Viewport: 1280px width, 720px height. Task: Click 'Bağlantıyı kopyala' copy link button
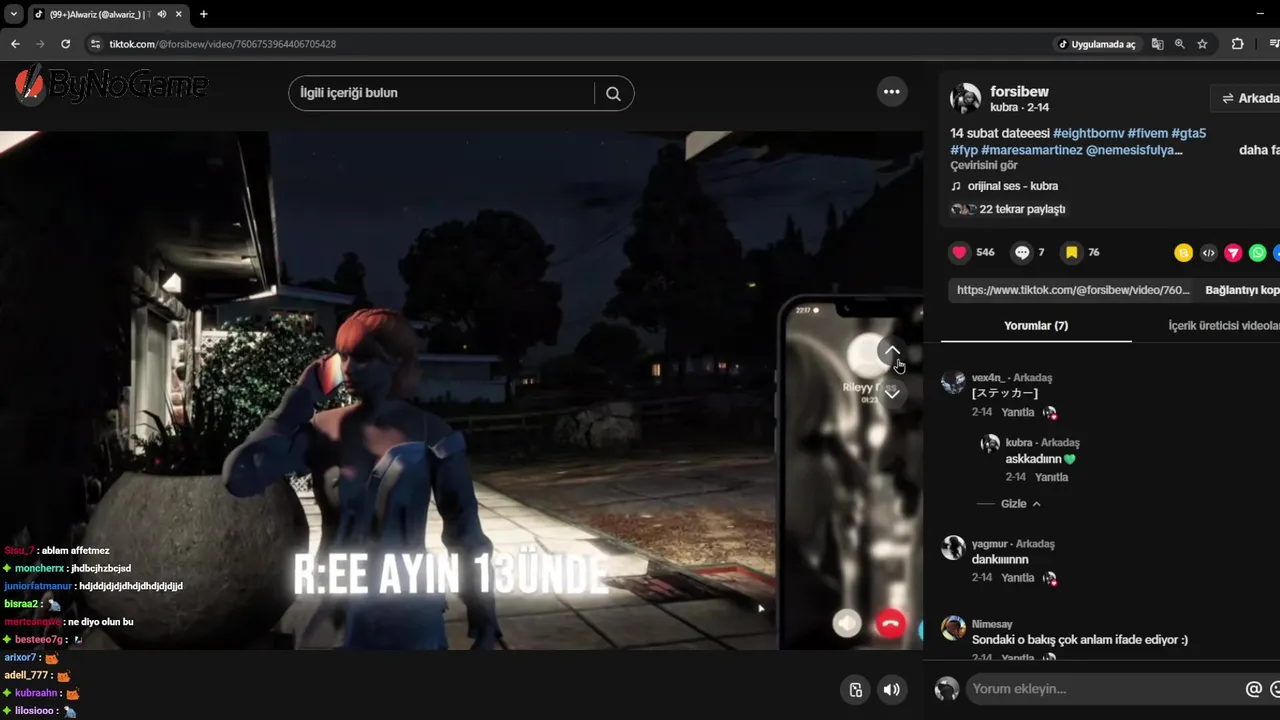click(x=1241, y=290)
